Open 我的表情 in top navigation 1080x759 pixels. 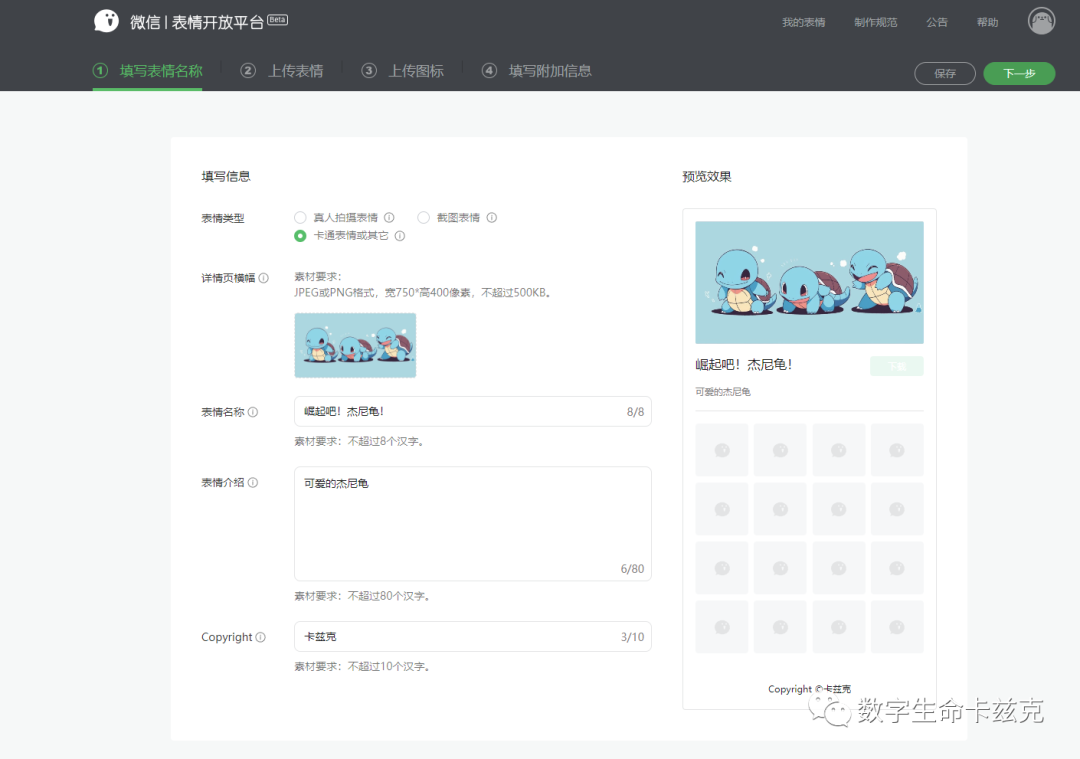coord(803,22)
